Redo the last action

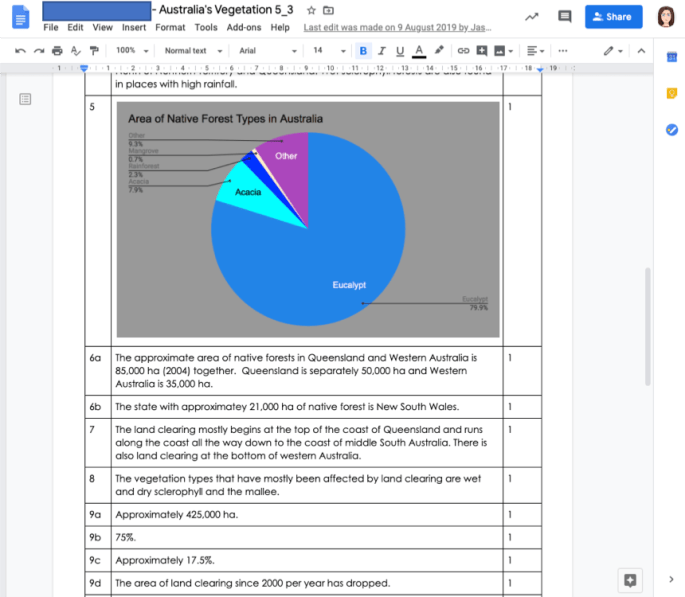point(39,51)
